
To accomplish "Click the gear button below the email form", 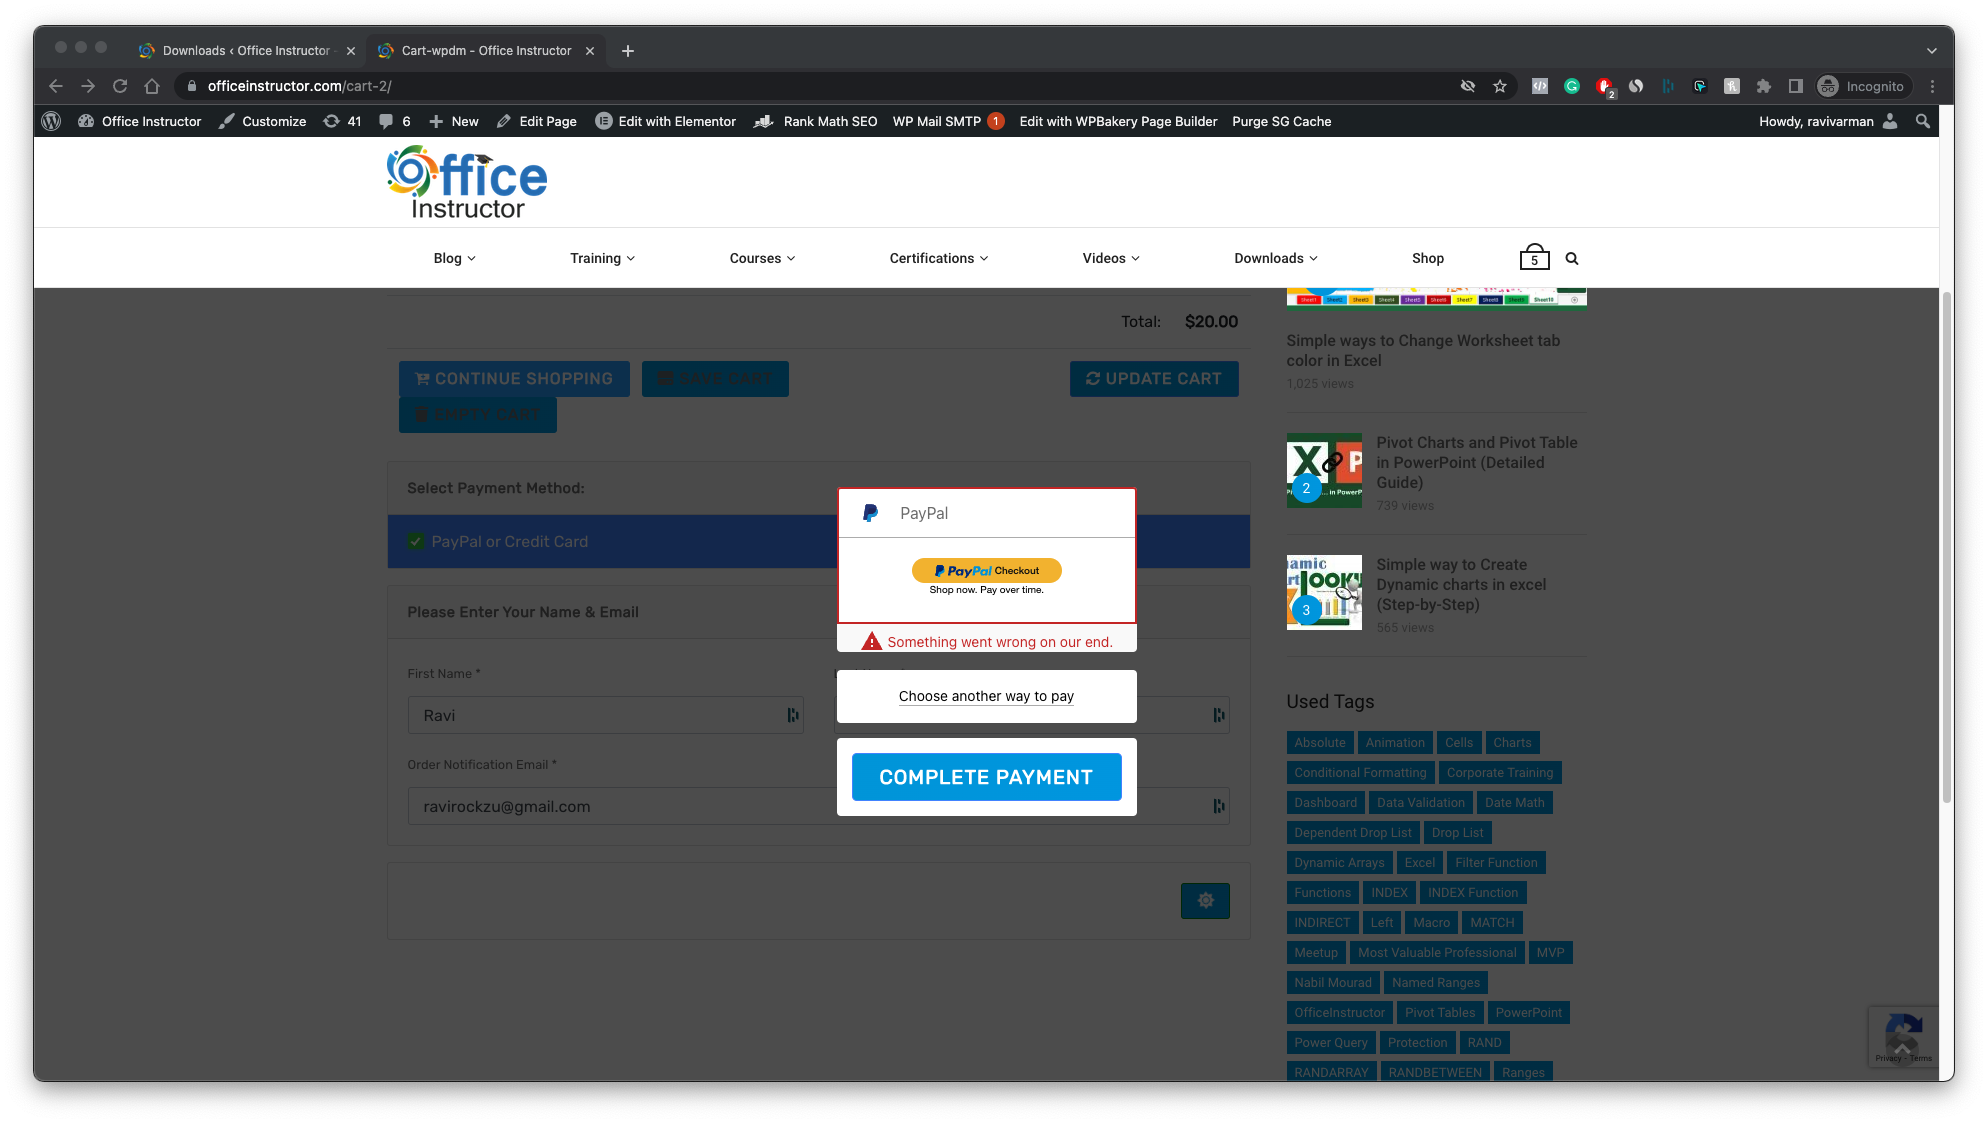I will point(1205,900).
